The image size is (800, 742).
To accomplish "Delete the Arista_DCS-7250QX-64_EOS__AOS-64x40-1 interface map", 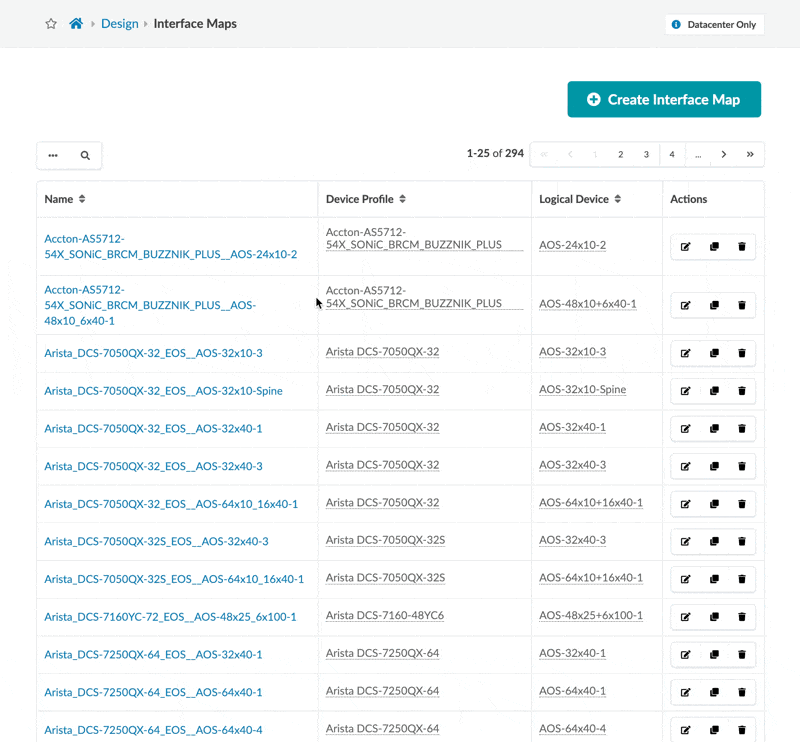I will pos(742,692).
